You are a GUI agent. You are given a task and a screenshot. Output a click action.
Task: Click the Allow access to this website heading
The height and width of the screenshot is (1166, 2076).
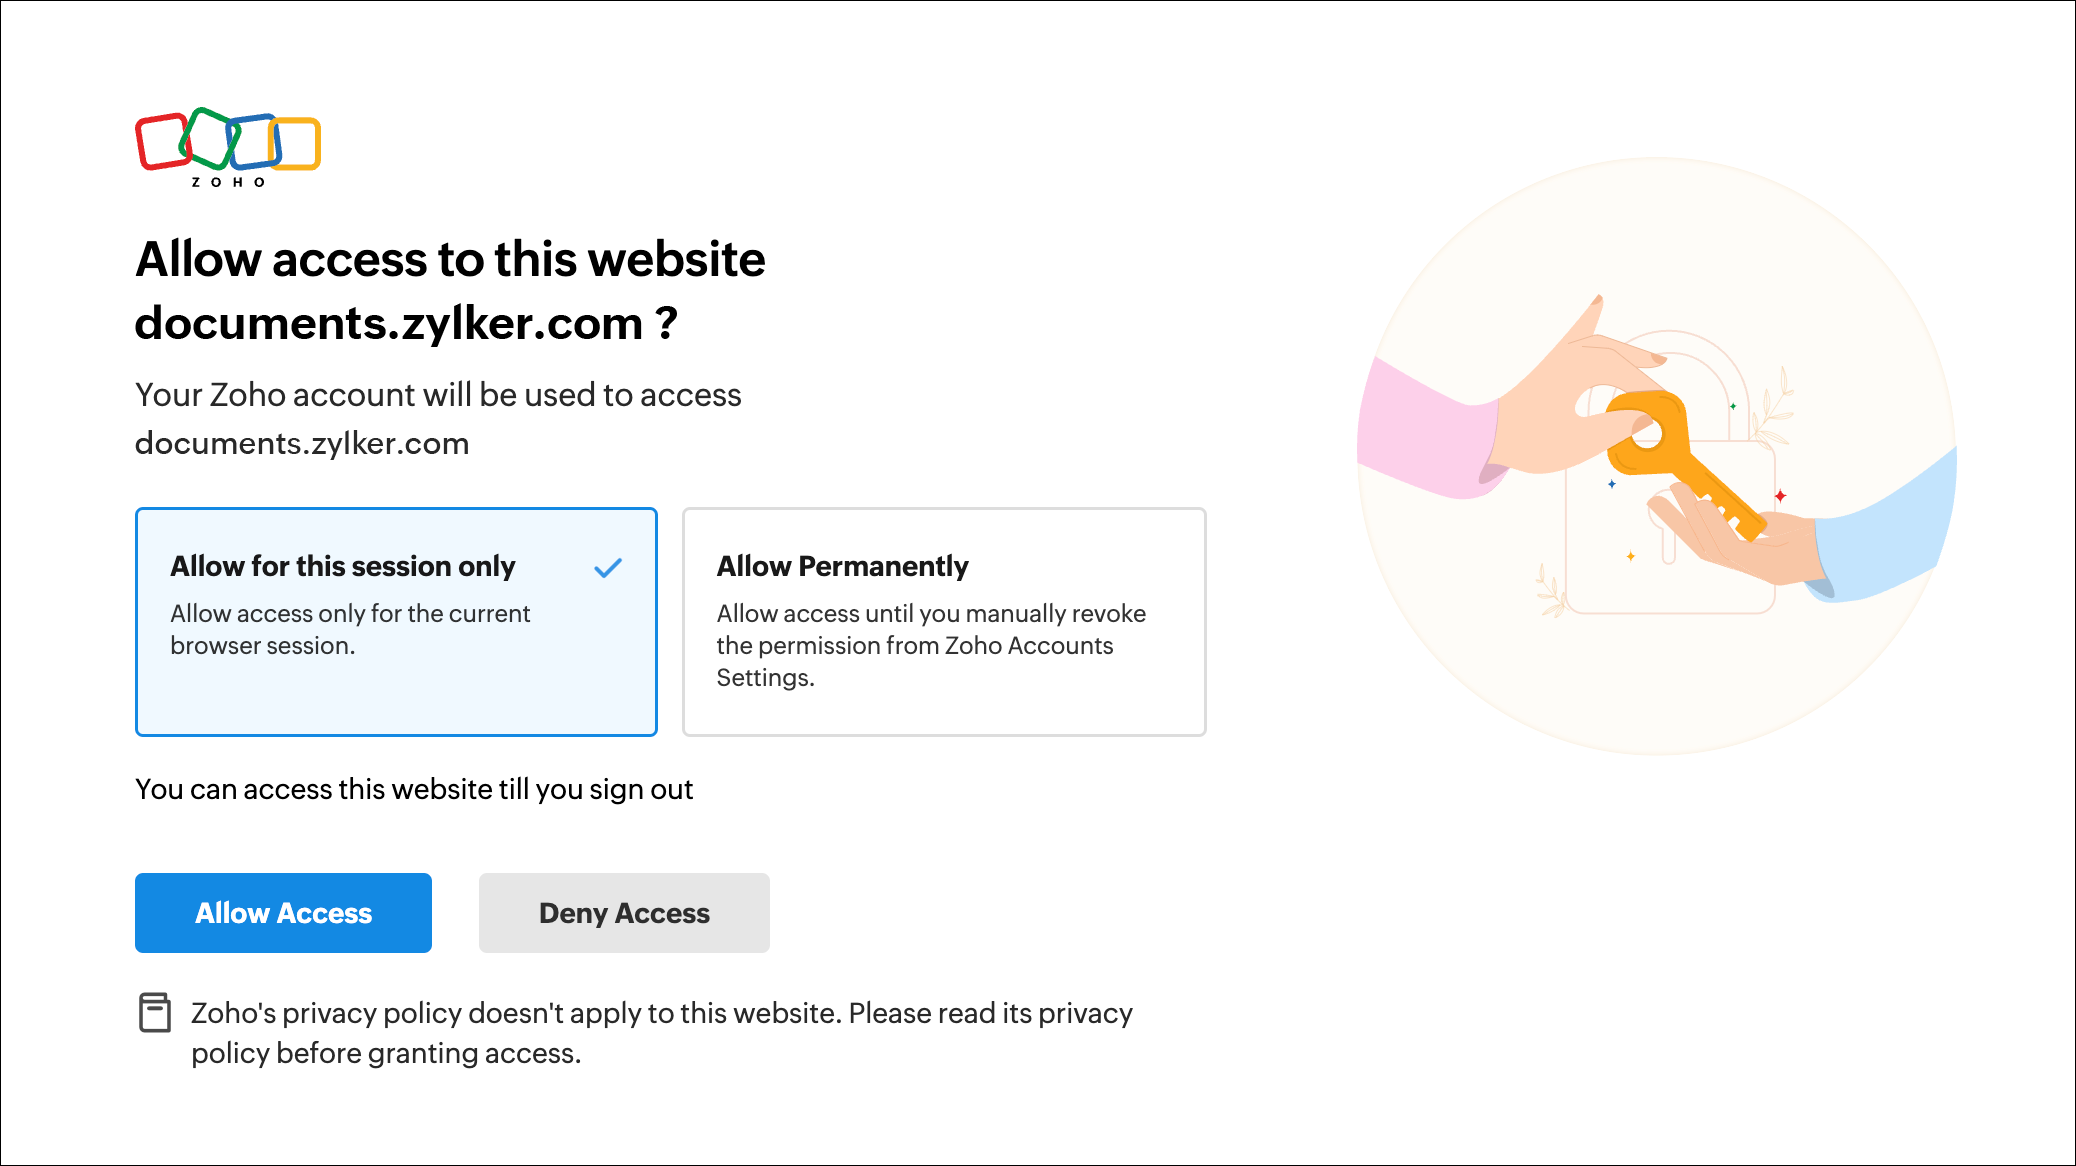[450, 259]
